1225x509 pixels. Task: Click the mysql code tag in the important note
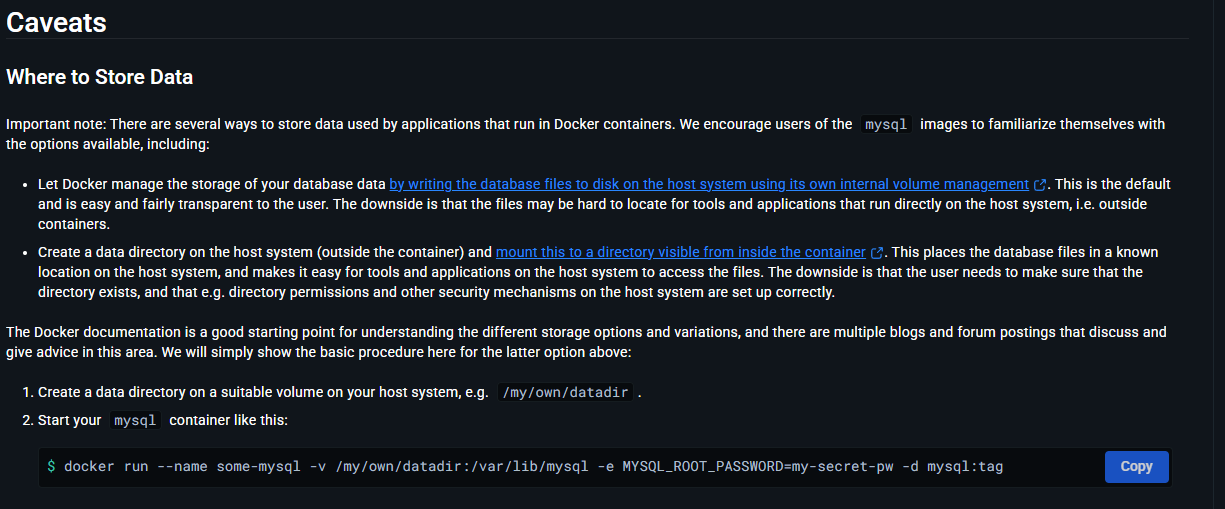(886, 125)
